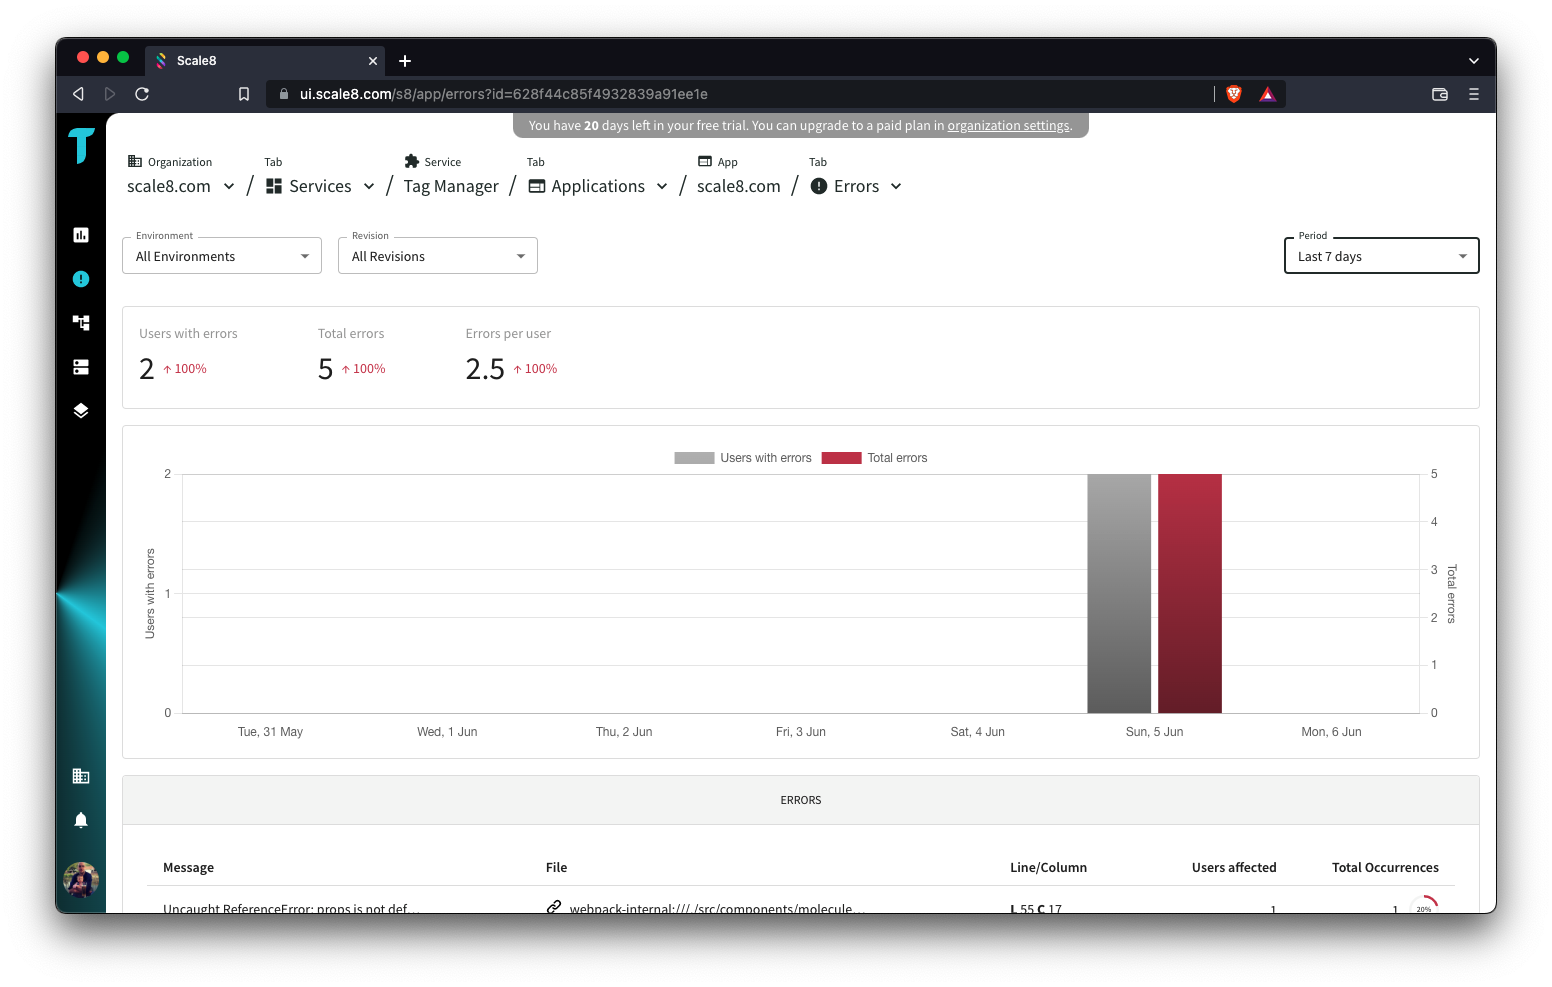
Task: Click the Users affected column header
Action: (x=1234, y=868)
